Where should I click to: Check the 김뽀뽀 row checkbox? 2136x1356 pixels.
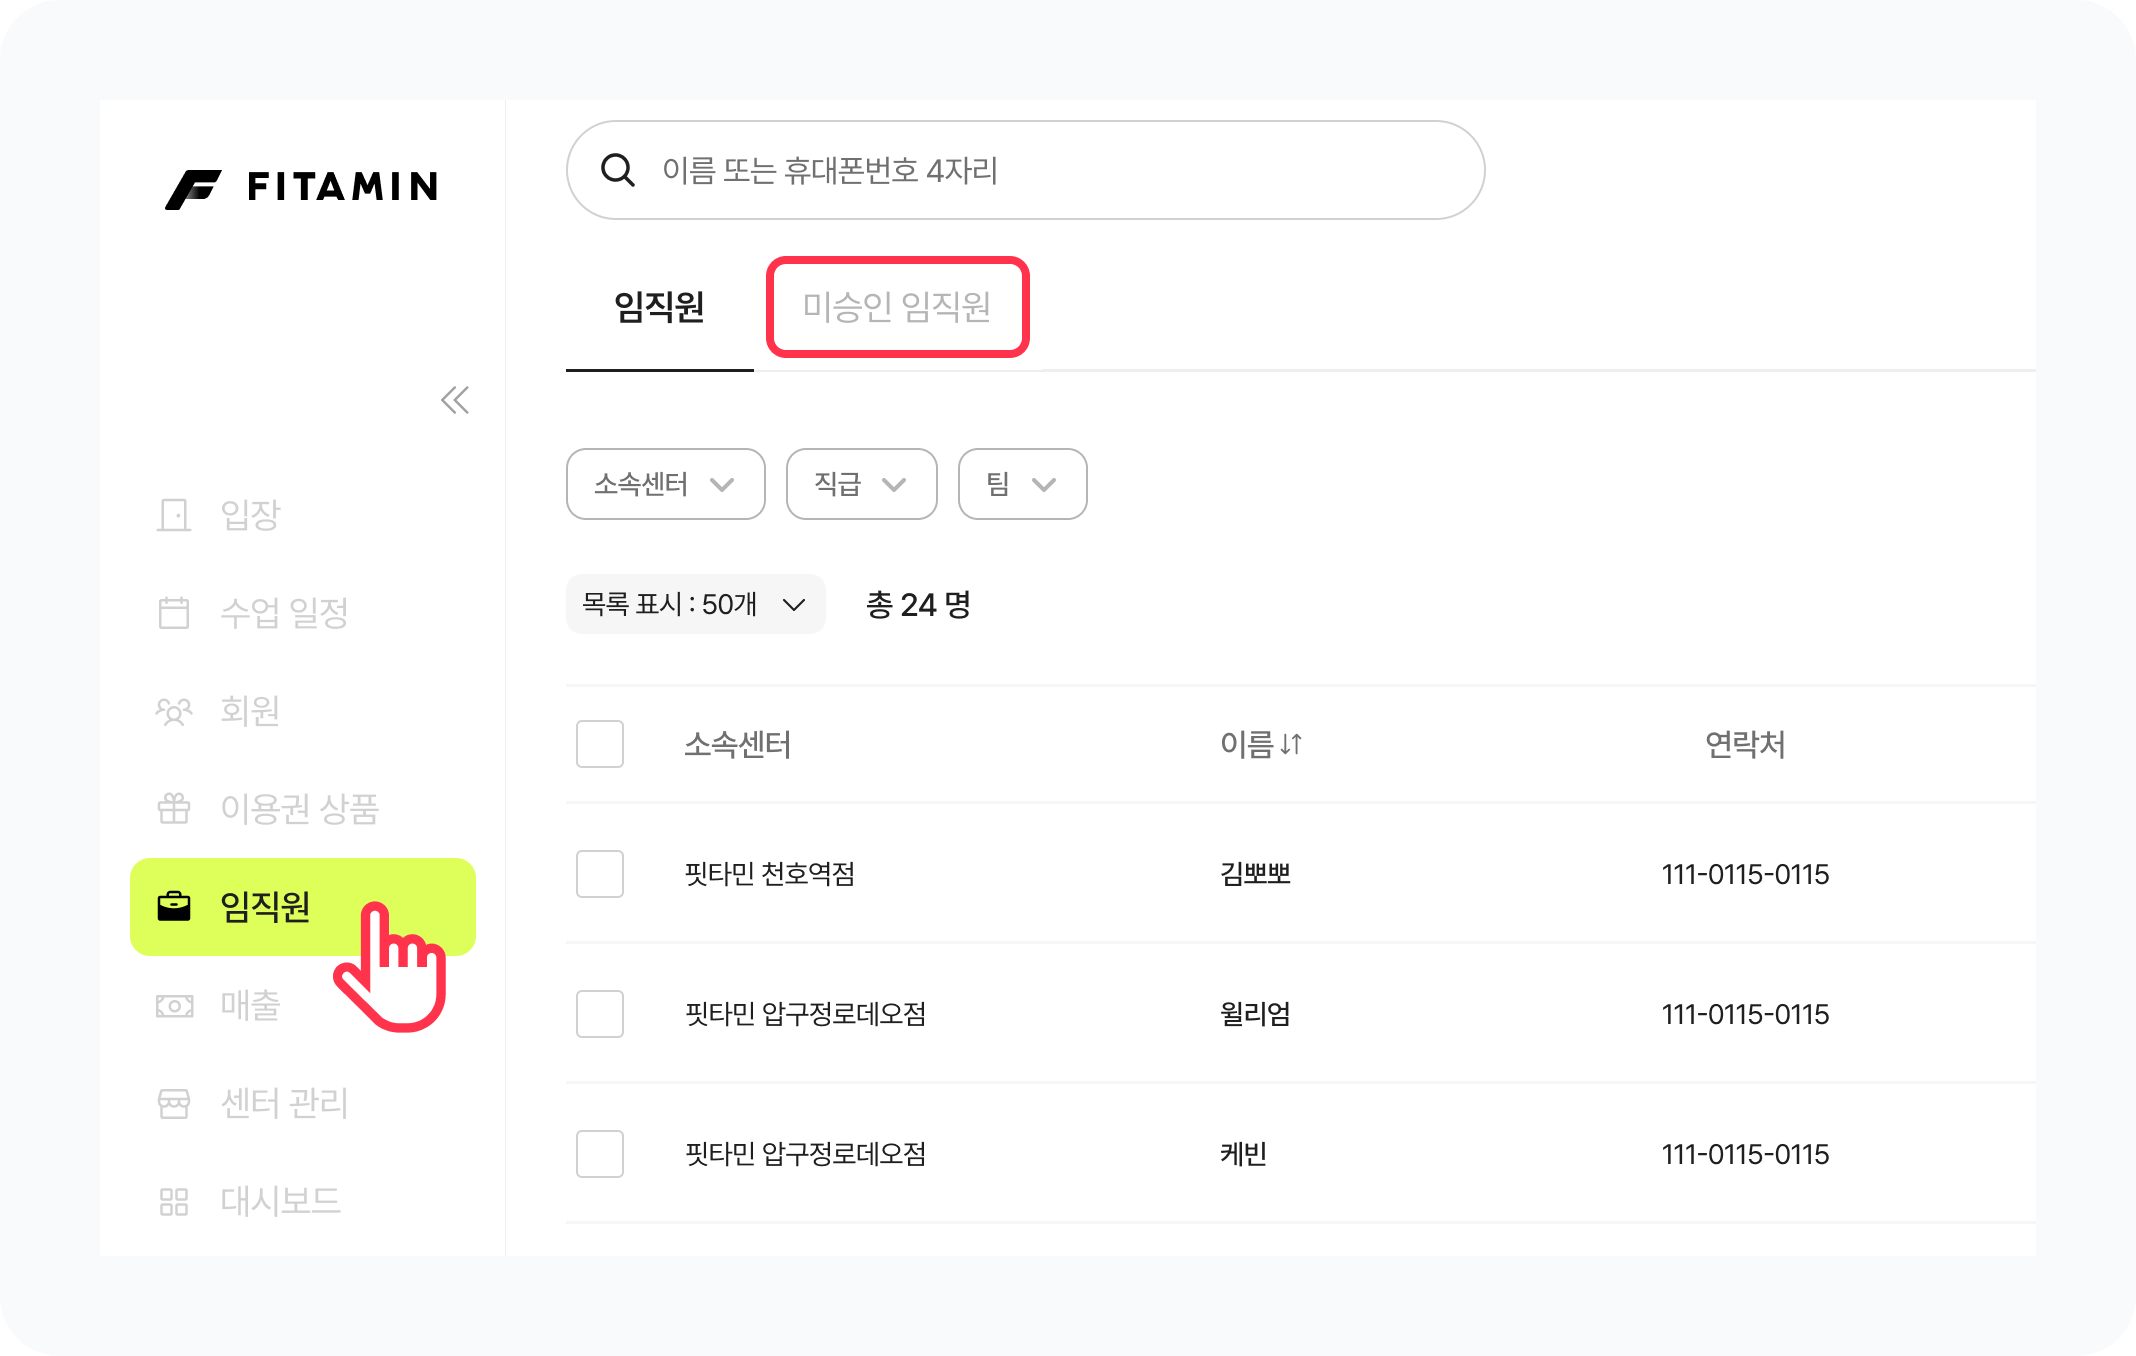coord(600,874)
